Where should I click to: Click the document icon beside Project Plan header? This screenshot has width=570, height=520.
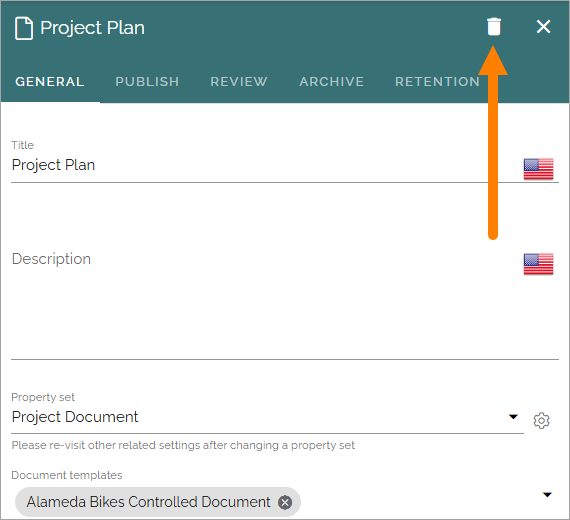[24, 28]
